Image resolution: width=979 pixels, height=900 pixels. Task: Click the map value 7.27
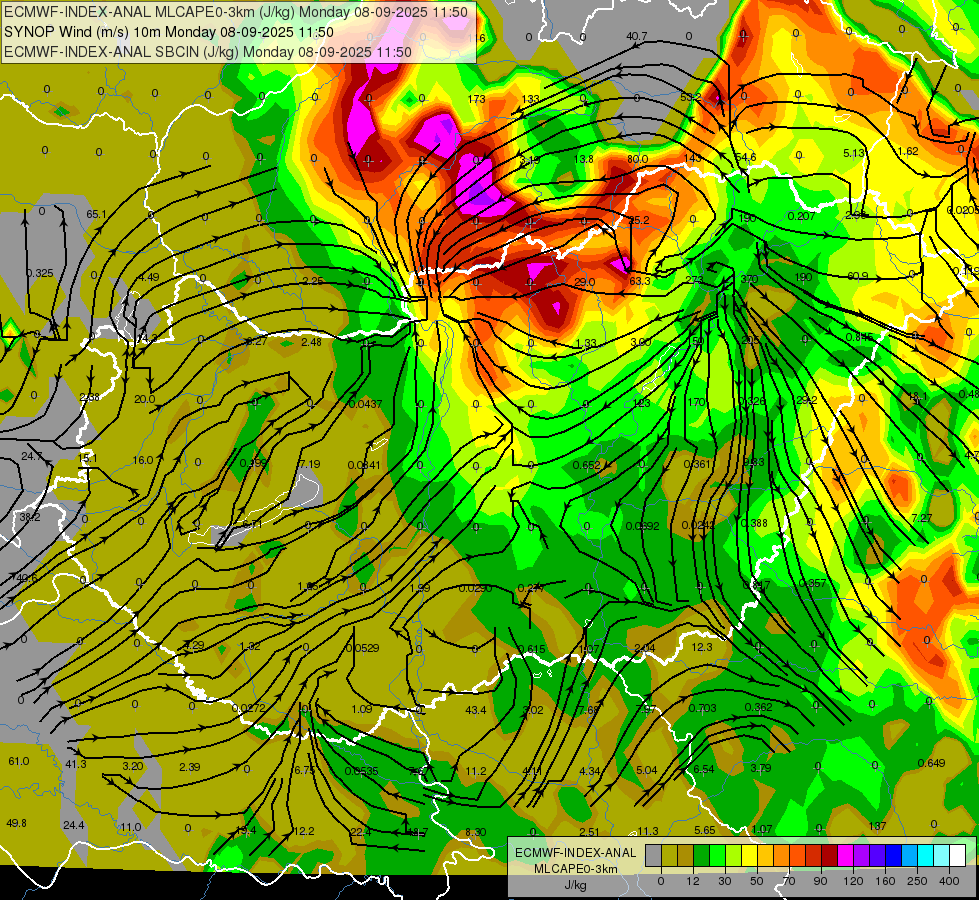[922, 518]
